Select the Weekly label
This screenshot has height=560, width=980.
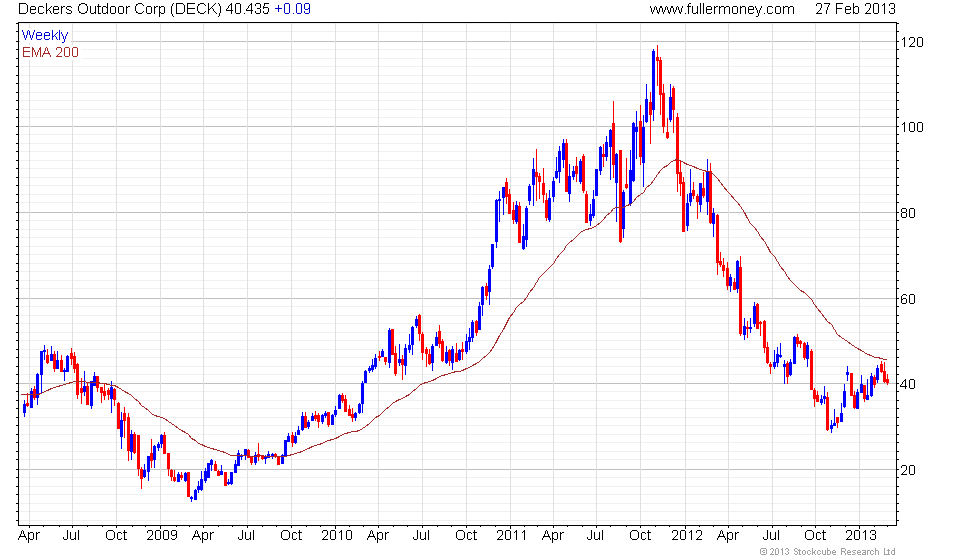[x=44, y=35]
